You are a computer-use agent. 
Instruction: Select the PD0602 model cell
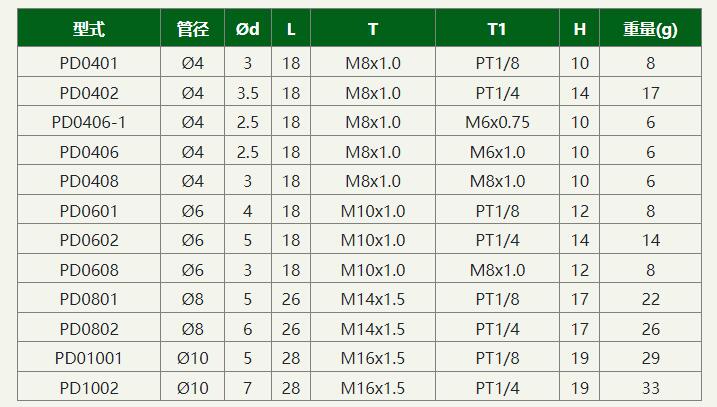coord(89,240)
